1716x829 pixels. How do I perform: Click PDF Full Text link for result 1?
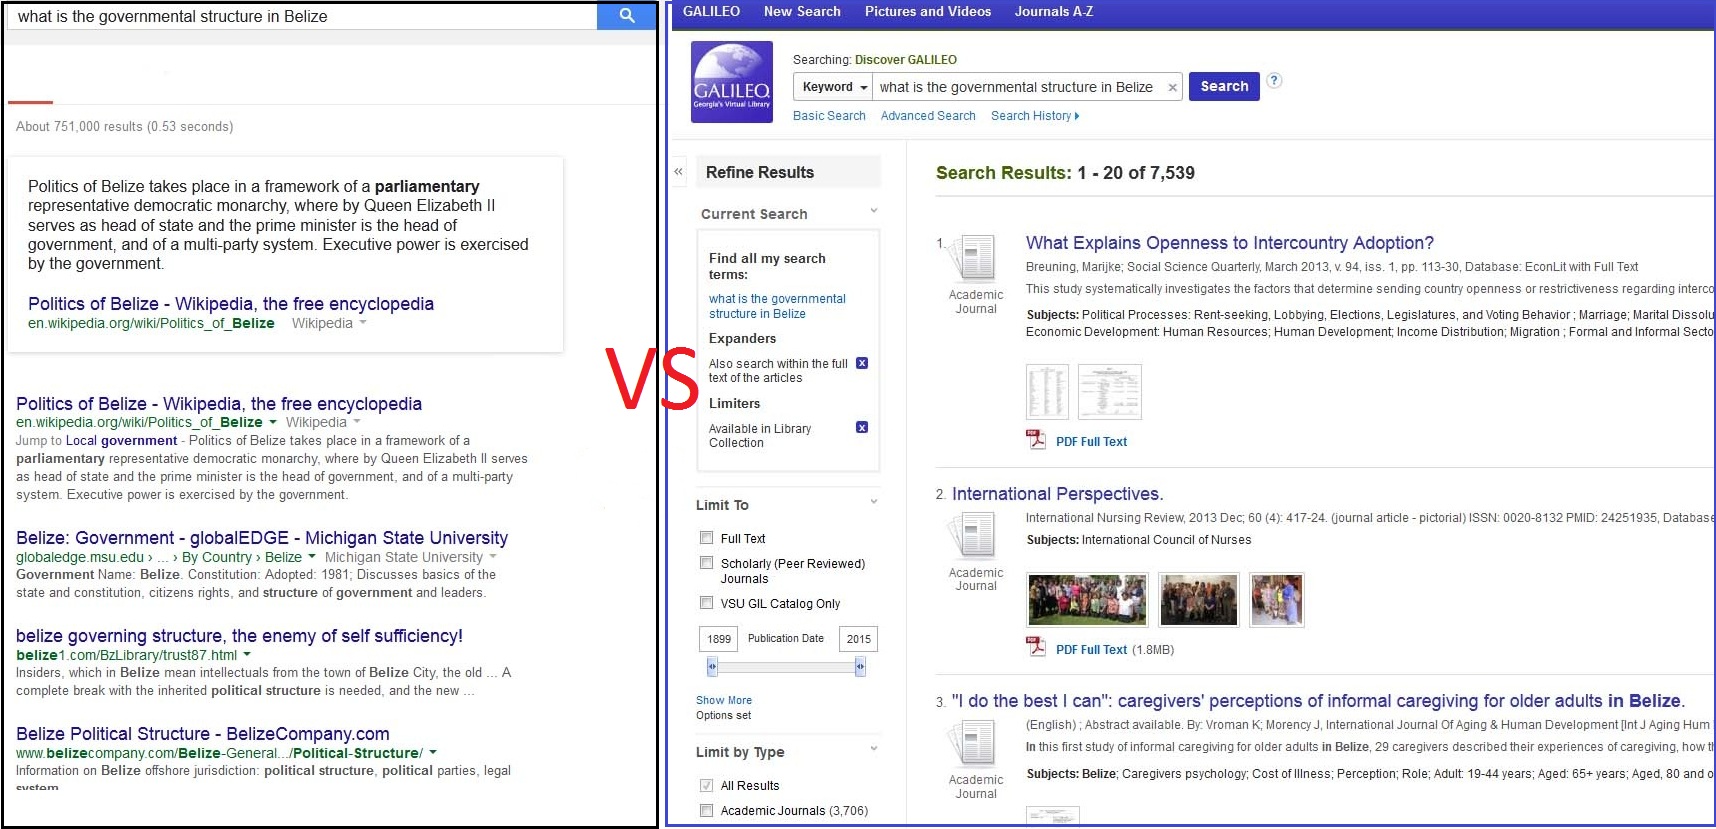pyautogui.click(x=1091, y=442)
